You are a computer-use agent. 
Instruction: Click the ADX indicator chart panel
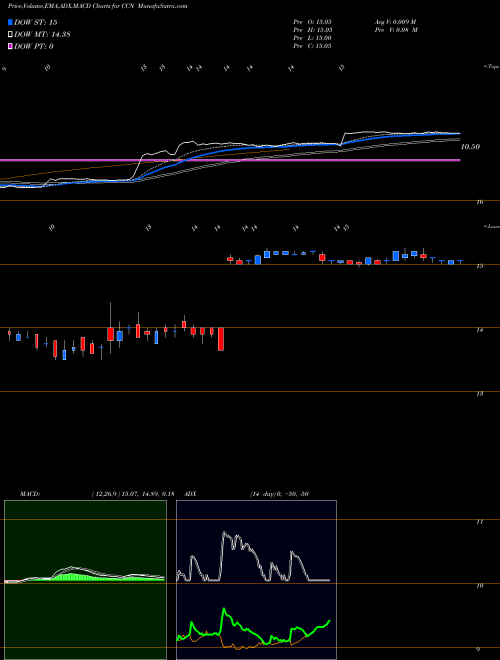click(x=256, y=580)
